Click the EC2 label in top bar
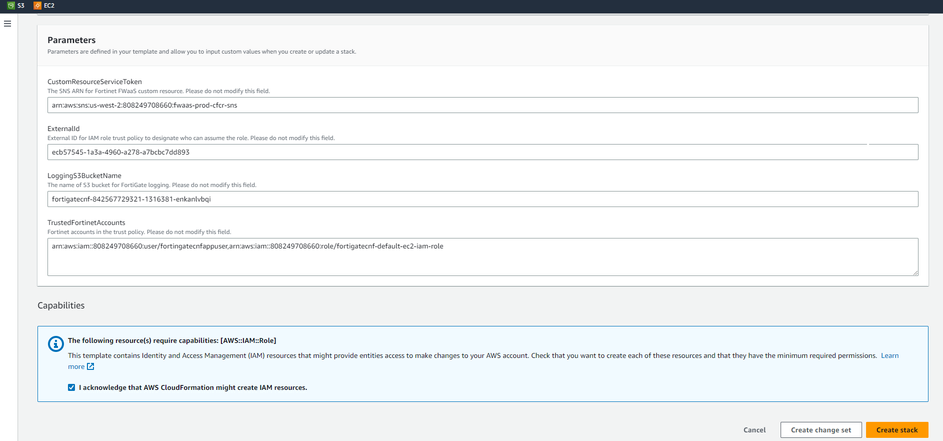Image resolution: width=943 pixels, height=441 pixels. pyautogui.click(x=50, y=6)
